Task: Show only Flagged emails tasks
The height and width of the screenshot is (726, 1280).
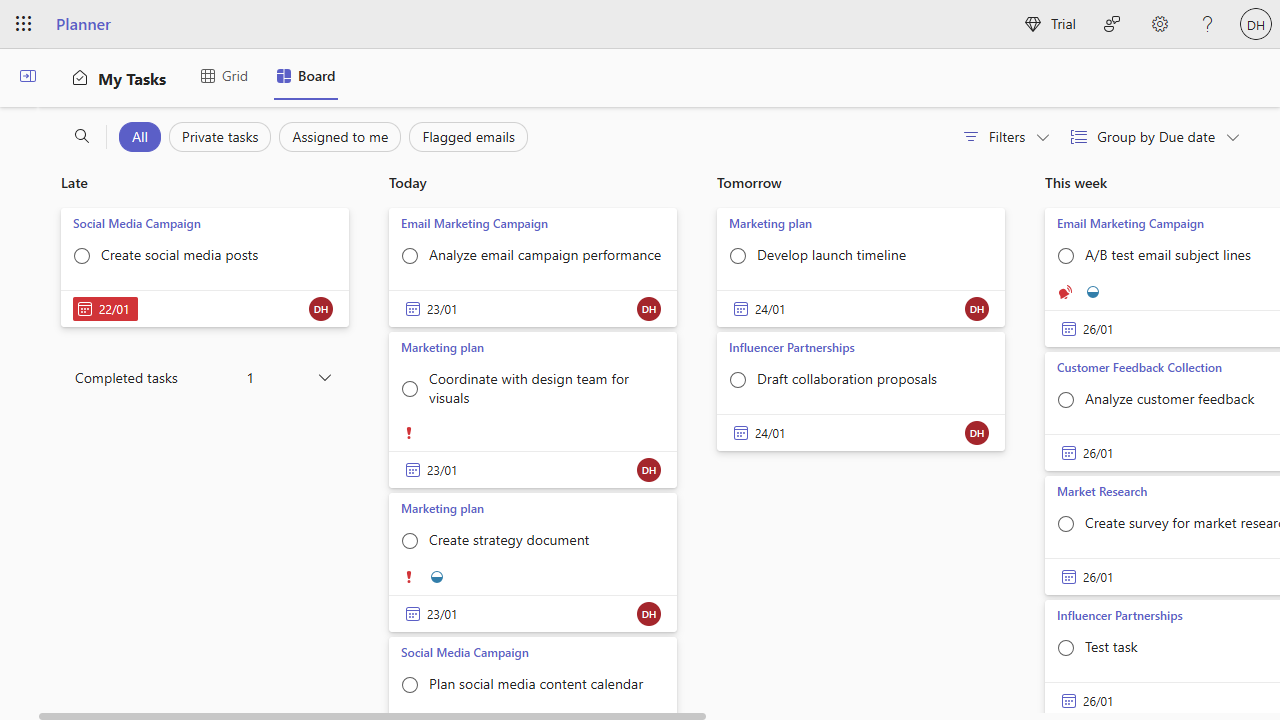Action: coord(468,137)
